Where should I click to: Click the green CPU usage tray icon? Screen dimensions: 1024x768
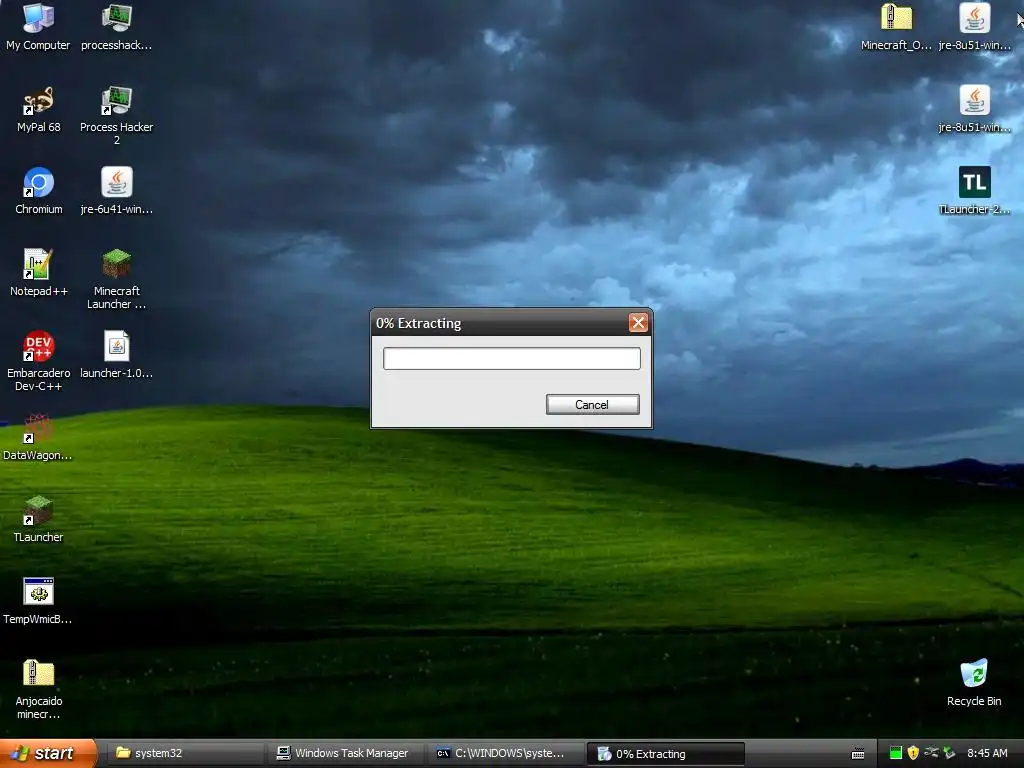(895, 753)
